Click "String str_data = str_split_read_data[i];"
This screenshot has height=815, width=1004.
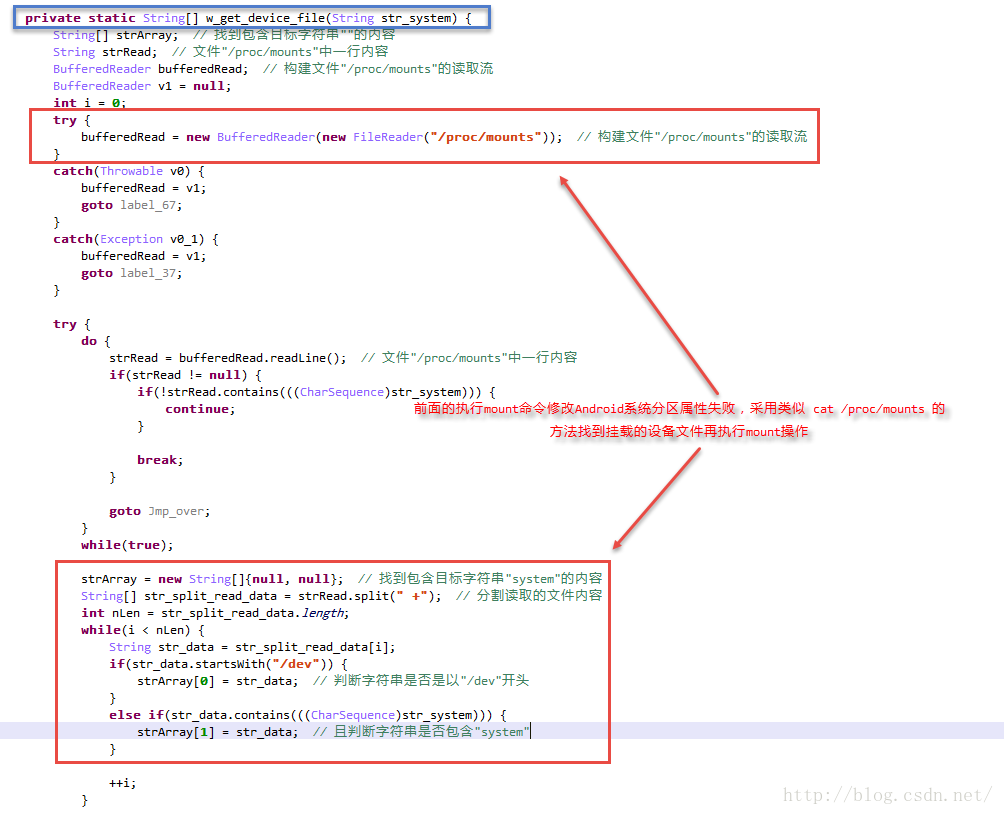click(252, 647)
